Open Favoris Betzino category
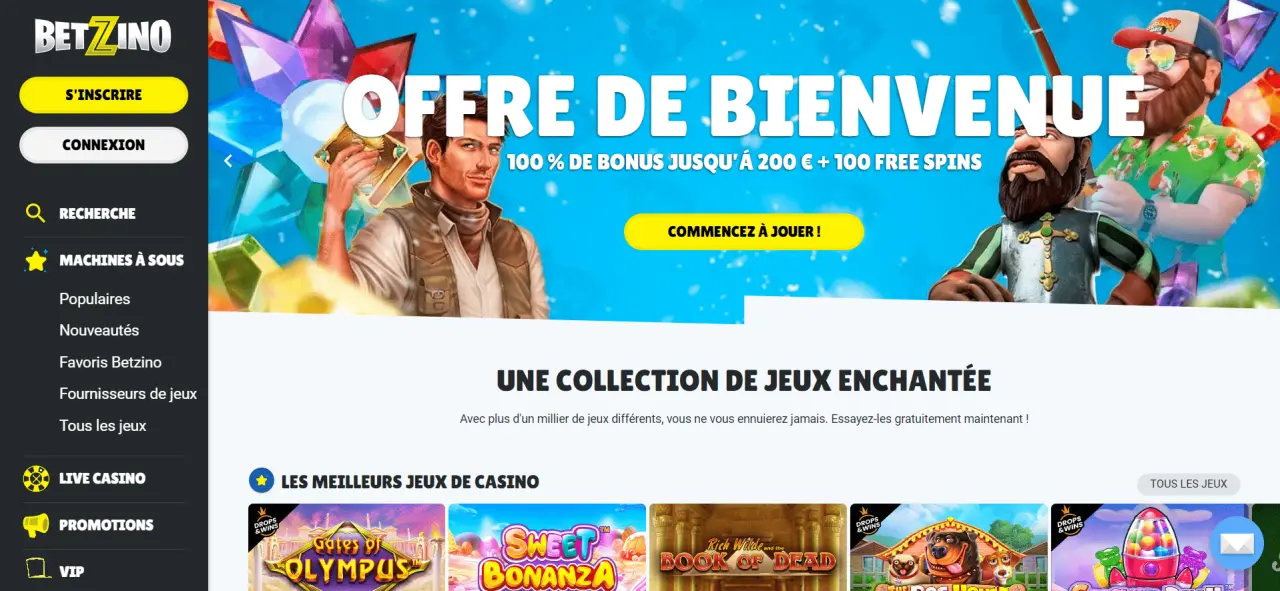Viewport: 1280px width, 591px height. tap(110, 362)
